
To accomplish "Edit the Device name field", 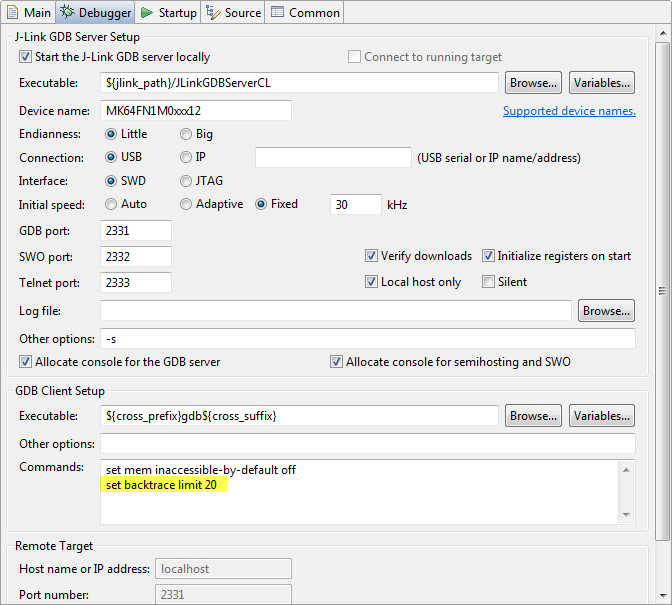I will click(x=196, y=111).
